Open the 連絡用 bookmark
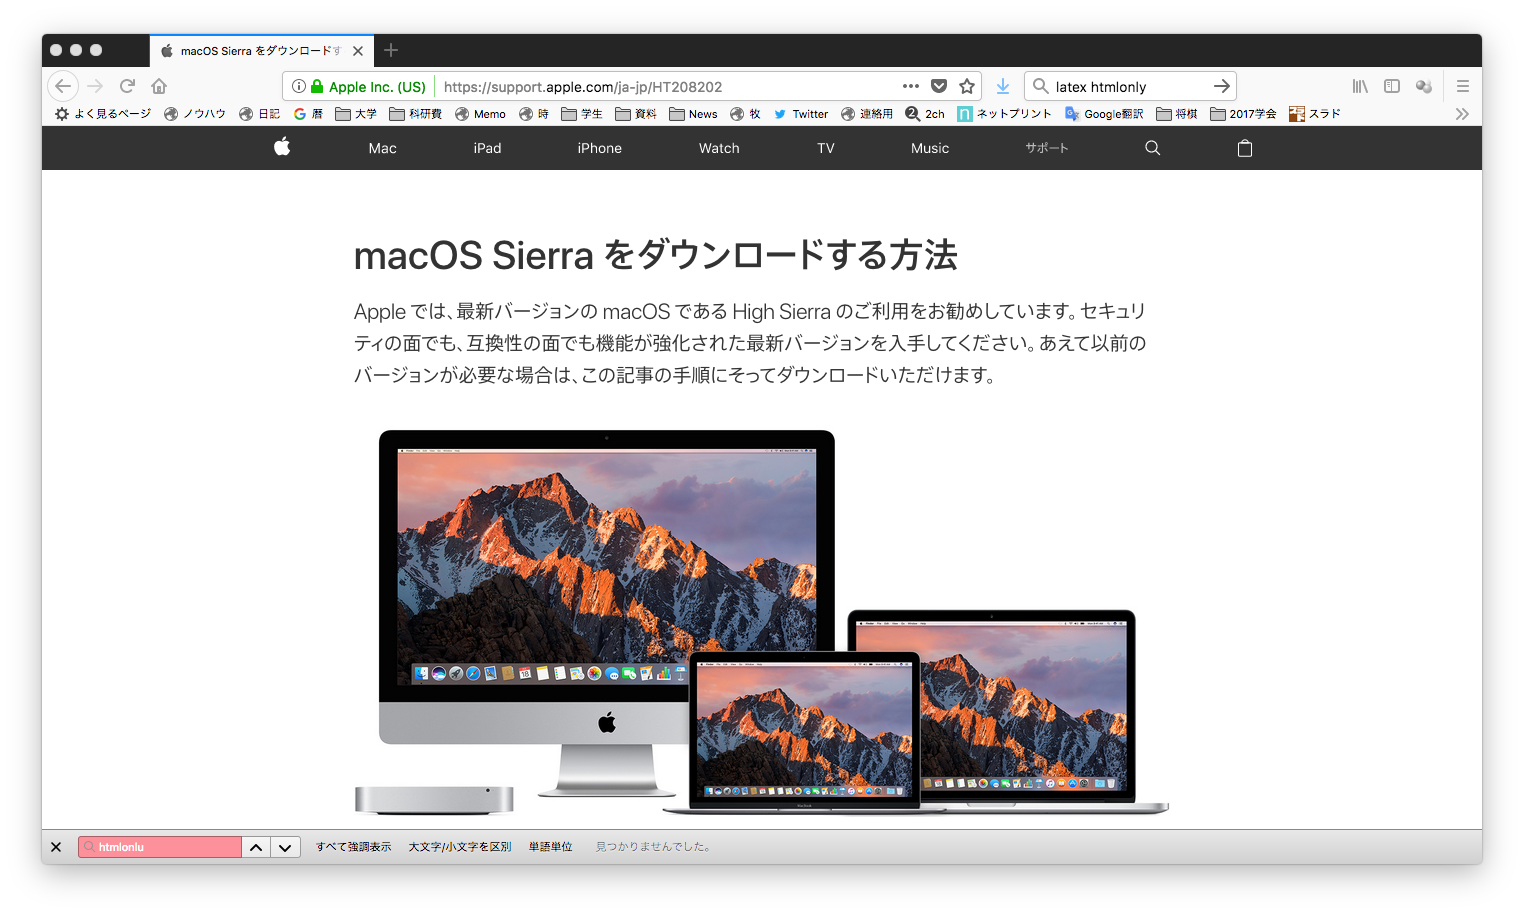 867,114
